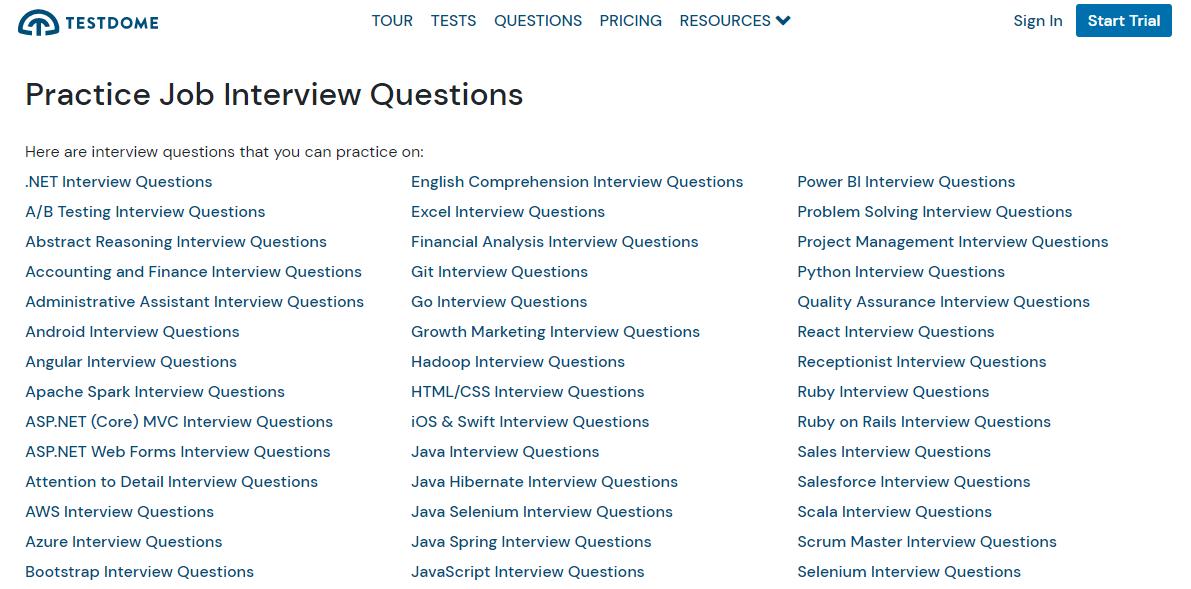Viewport: 1191px width, 589px height.
Task: Open JavaScript Interview Questions
Action: [528, 572]
